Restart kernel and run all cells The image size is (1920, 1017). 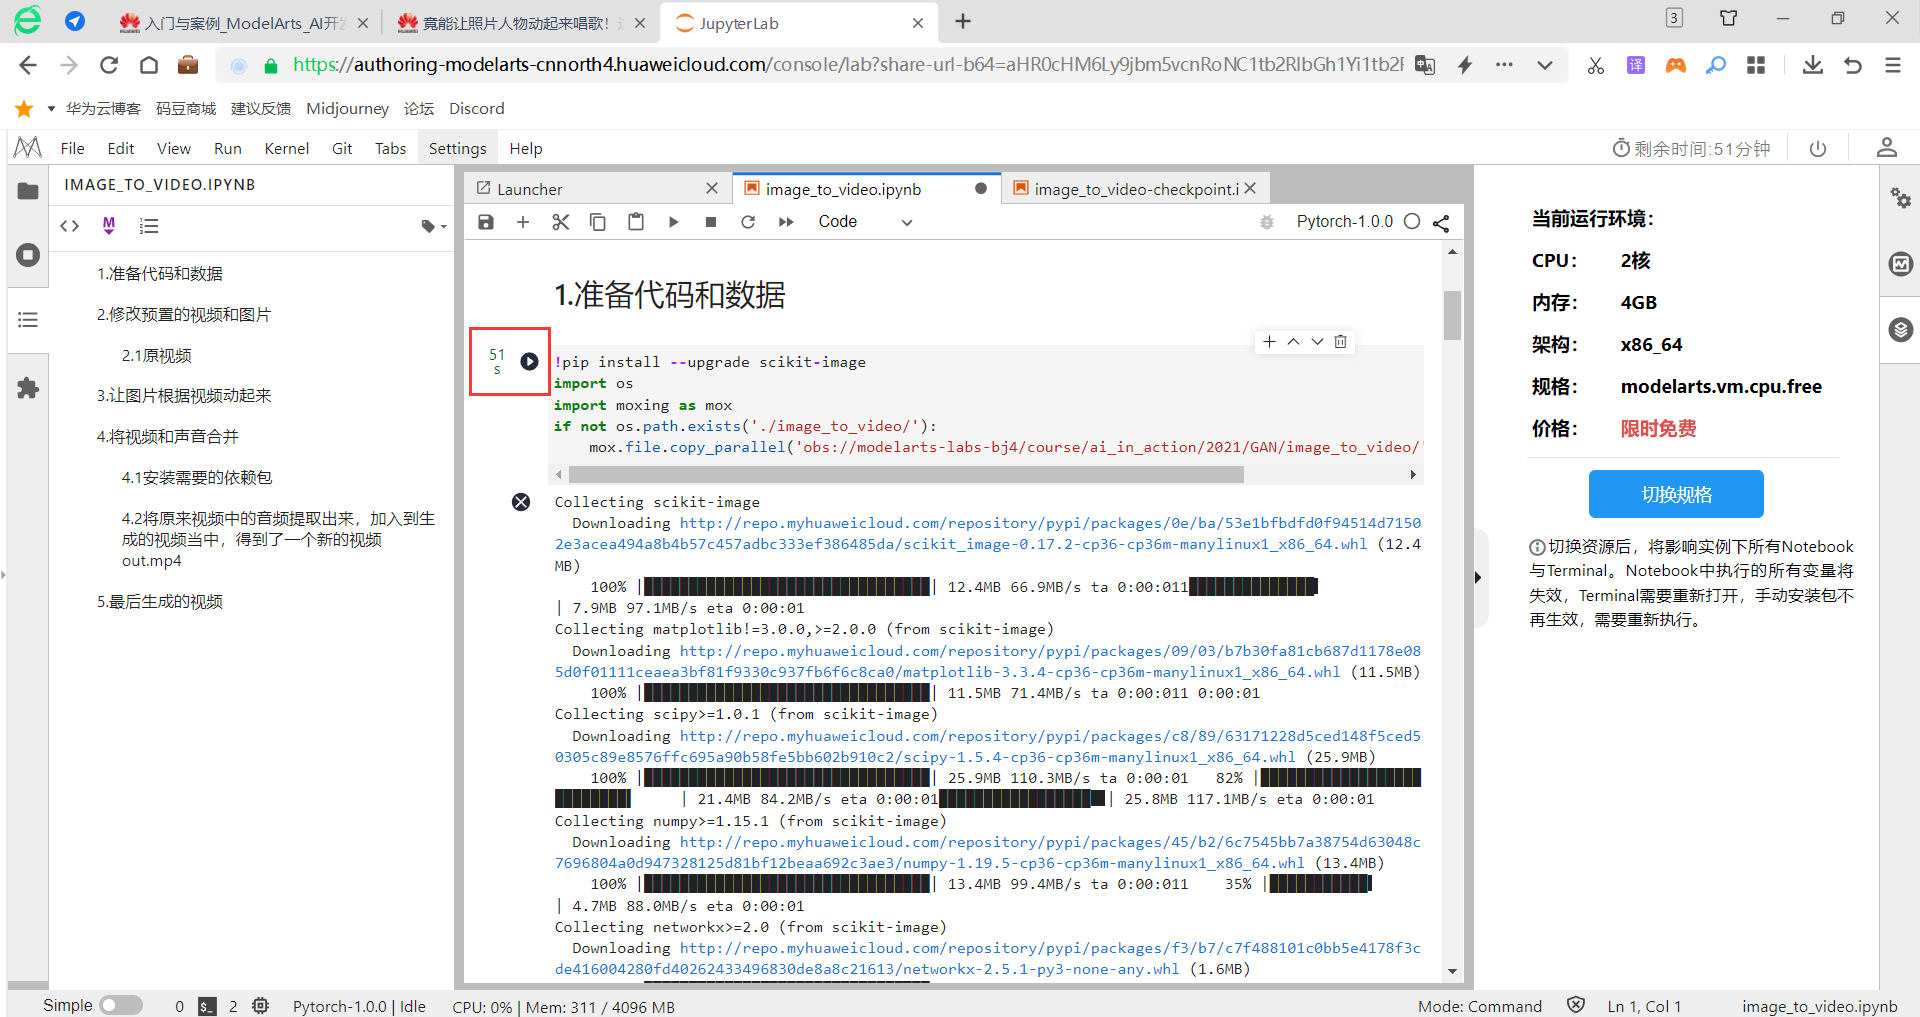pos(786,222)
